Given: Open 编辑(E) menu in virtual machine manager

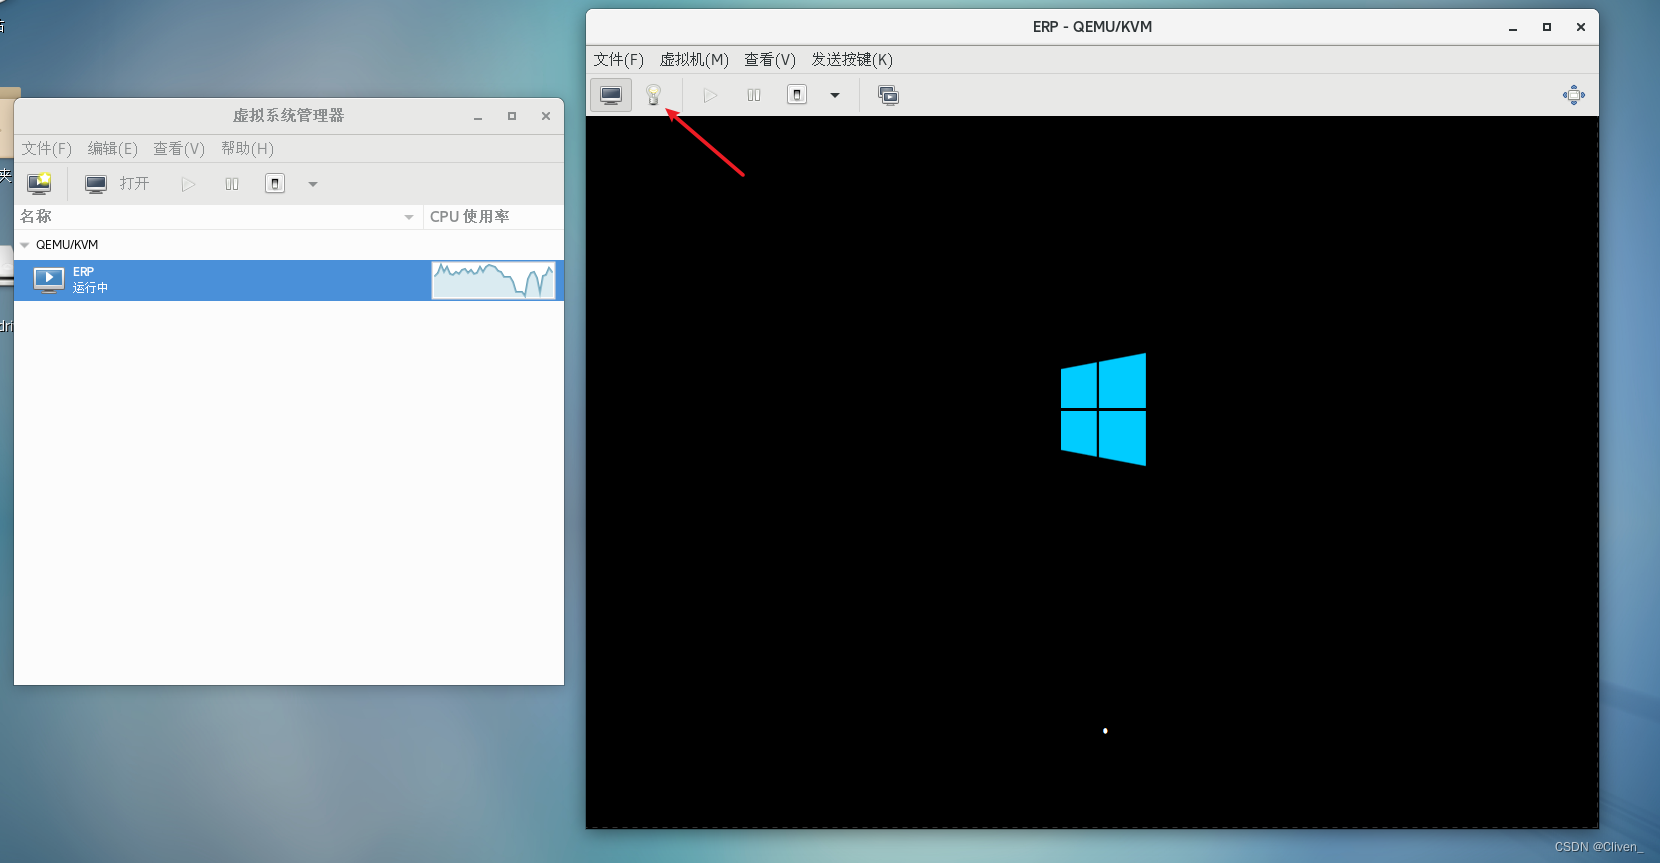Looking at the screenshot, I should click(113, 149).
